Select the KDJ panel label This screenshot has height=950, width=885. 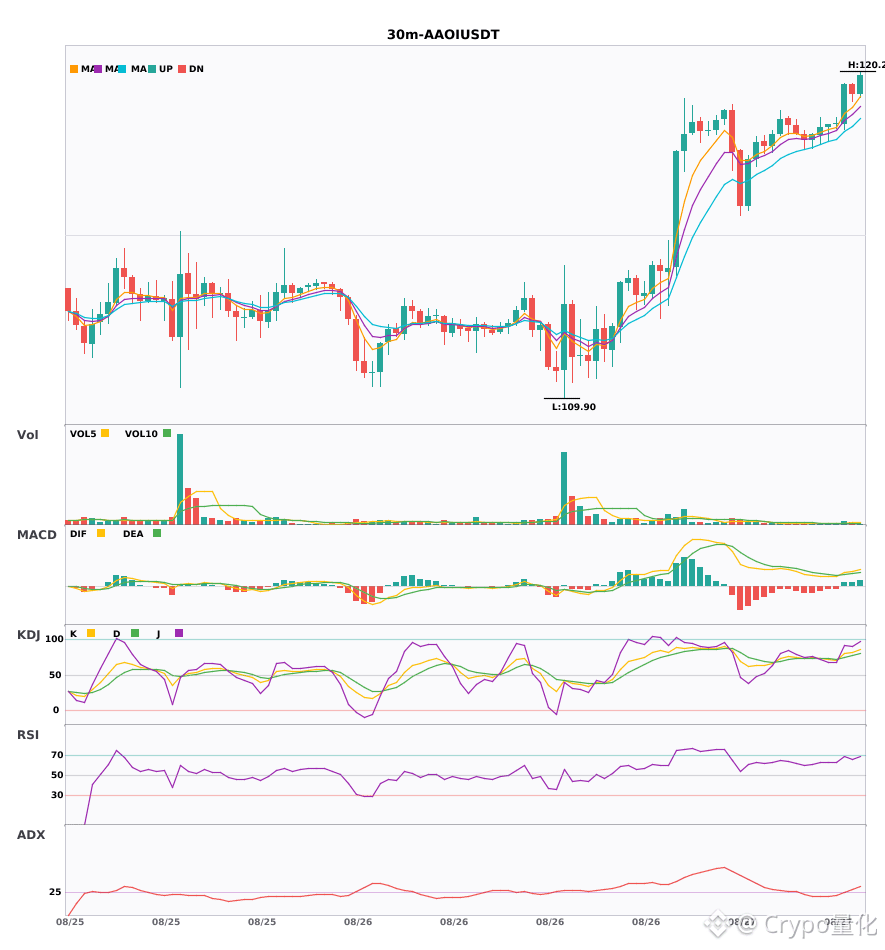[28, 635]
